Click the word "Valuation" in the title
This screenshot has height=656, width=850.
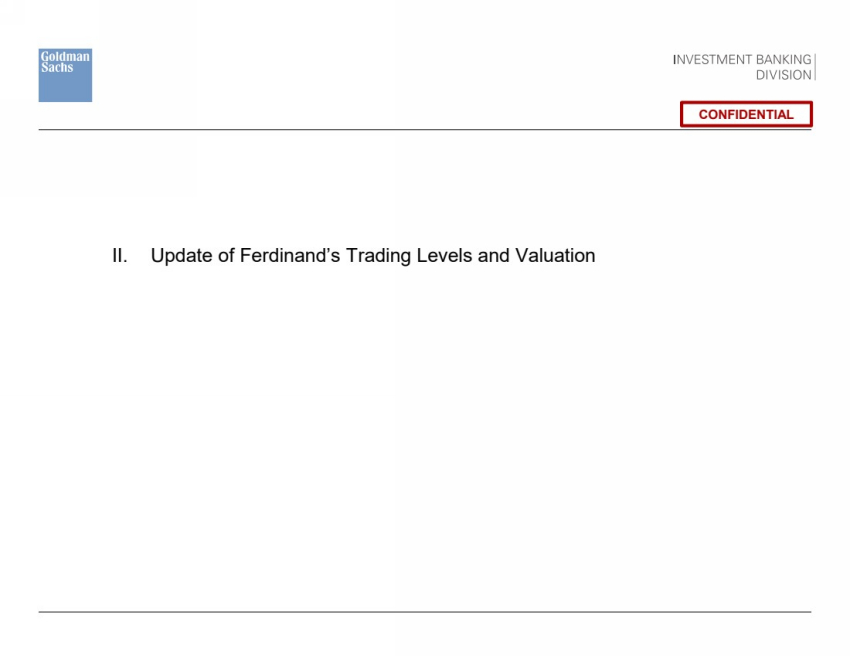[x=555, y=256]
